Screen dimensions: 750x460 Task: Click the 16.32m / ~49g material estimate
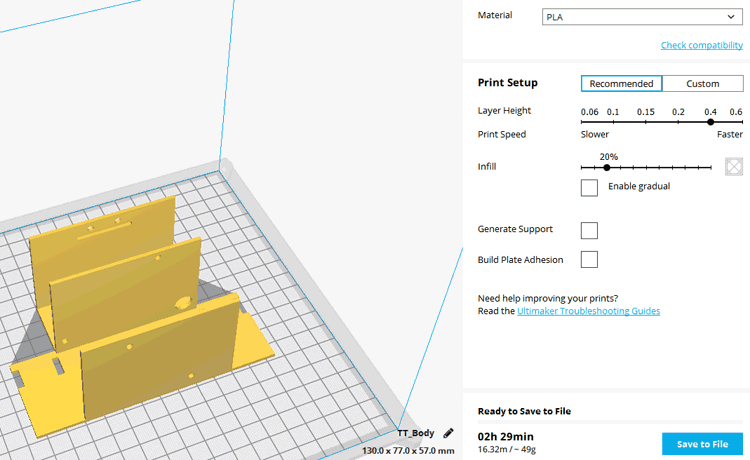(507, 449)
